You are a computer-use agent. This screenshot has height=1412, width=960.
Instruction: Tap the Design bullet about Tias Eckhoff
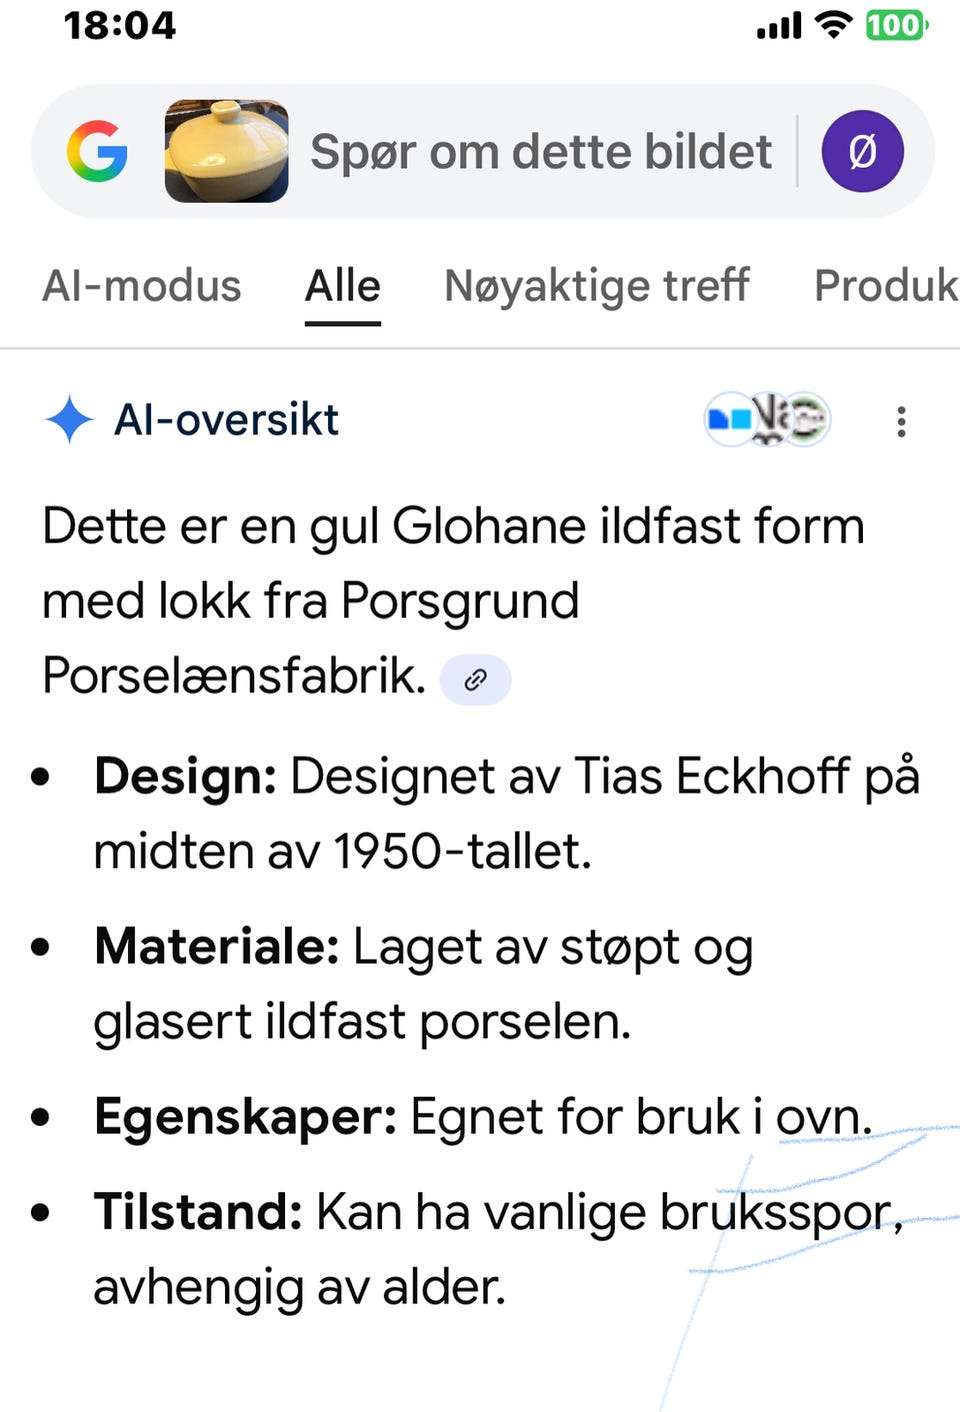coord(505,813)
